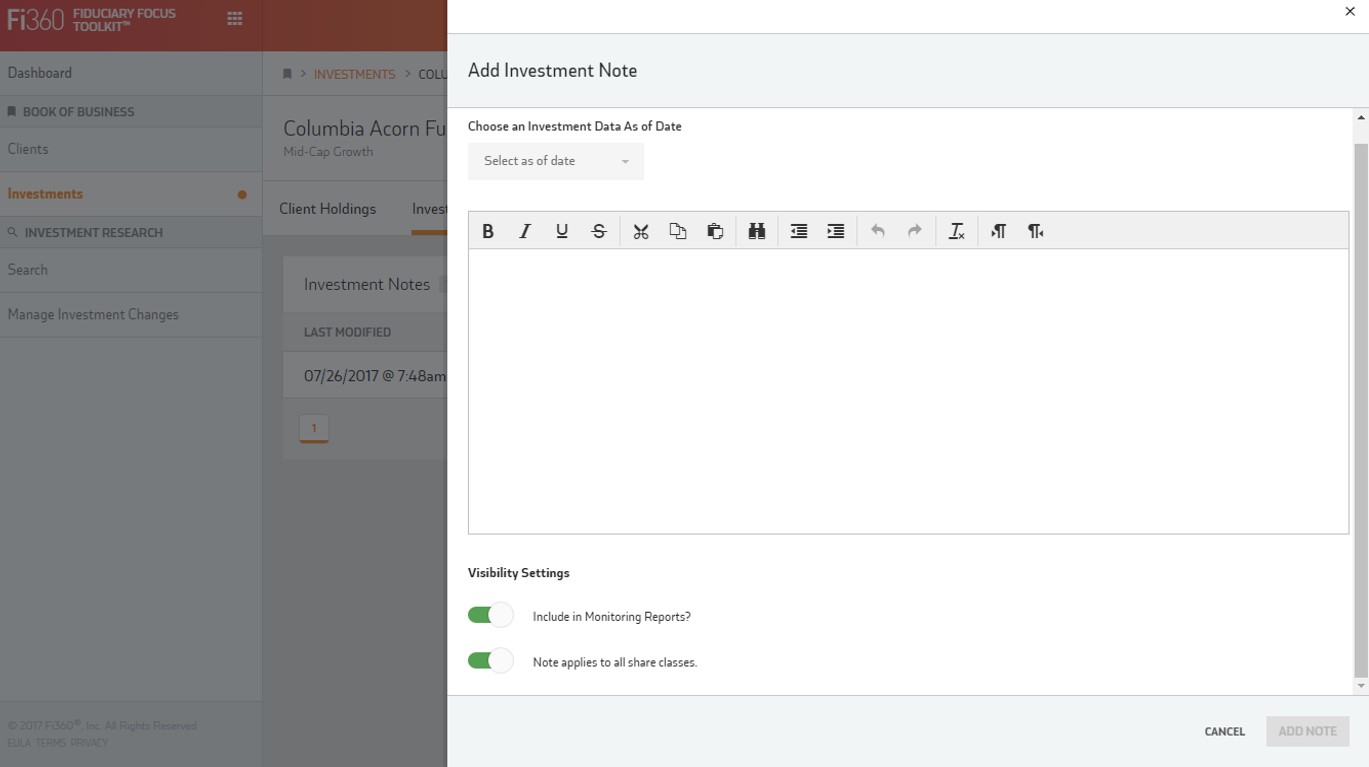
Task: Disable Note applies to all share classes
Action: click(x=490, y=661)
